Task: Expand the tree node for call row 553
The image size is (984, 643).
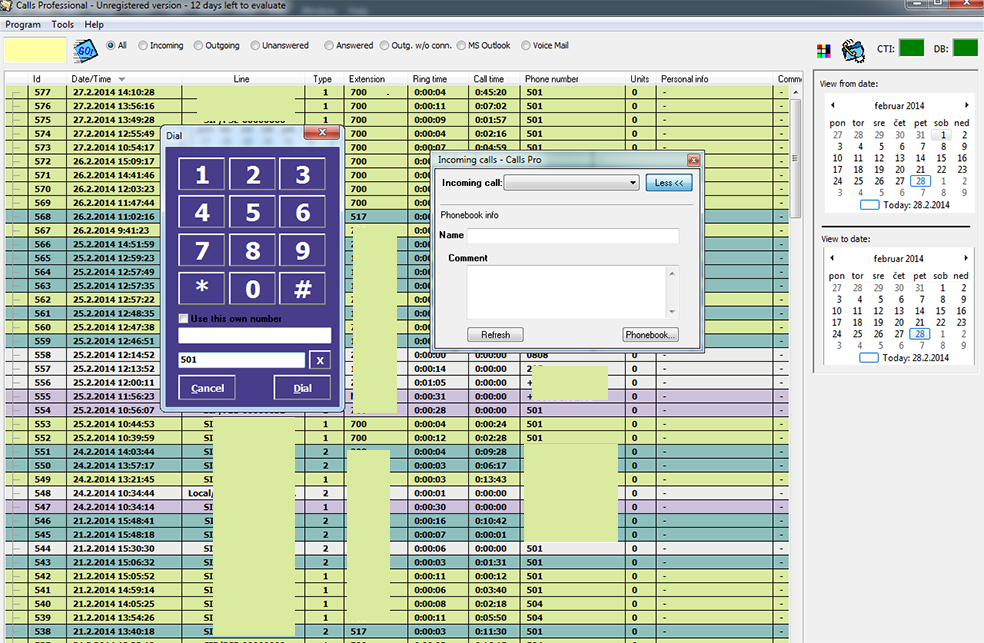Action: tap(16, 424)
